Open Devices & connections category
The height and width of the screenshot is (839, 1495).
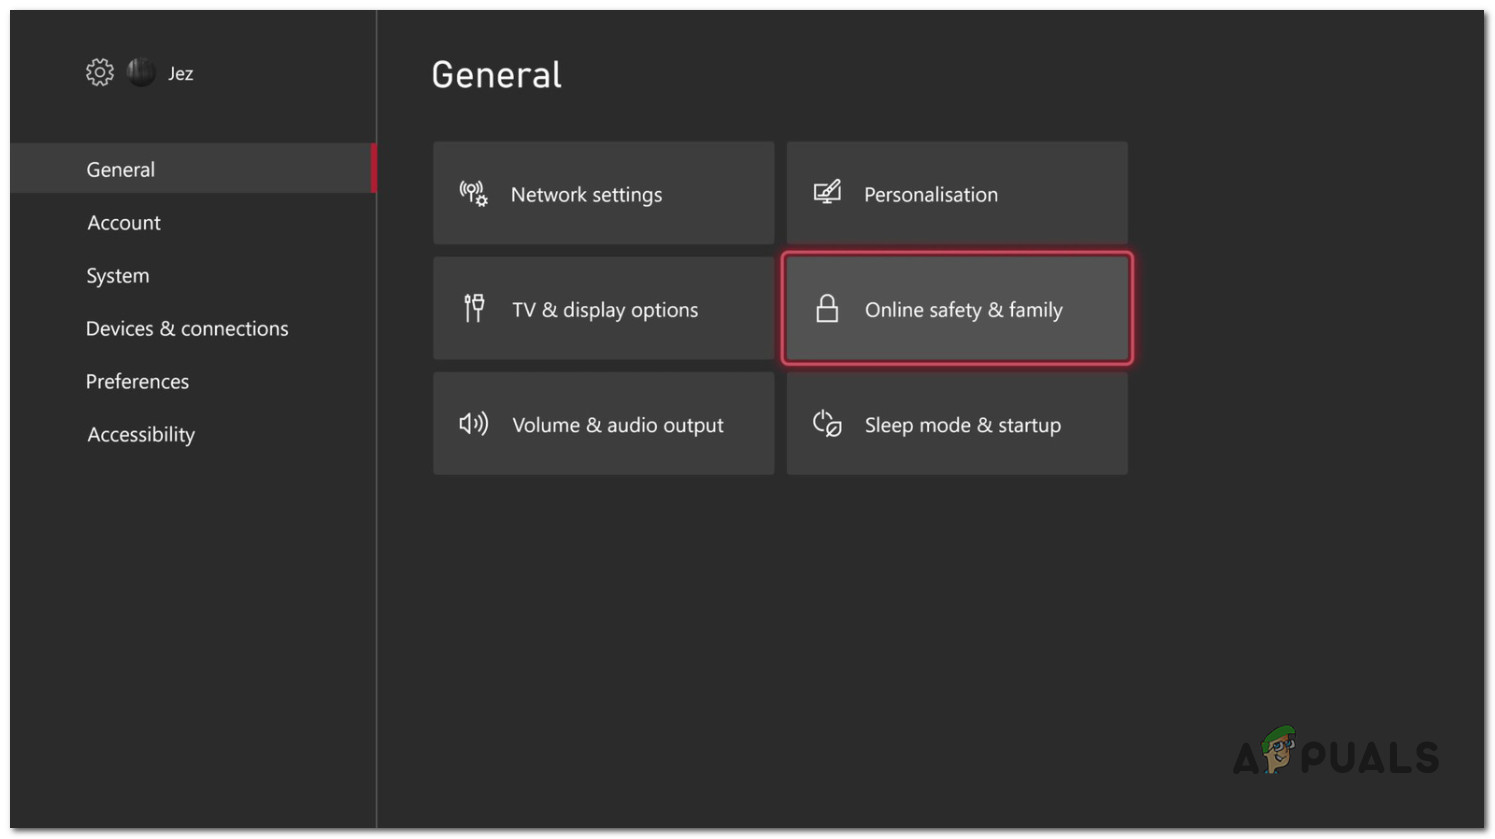tap(187, 328)
